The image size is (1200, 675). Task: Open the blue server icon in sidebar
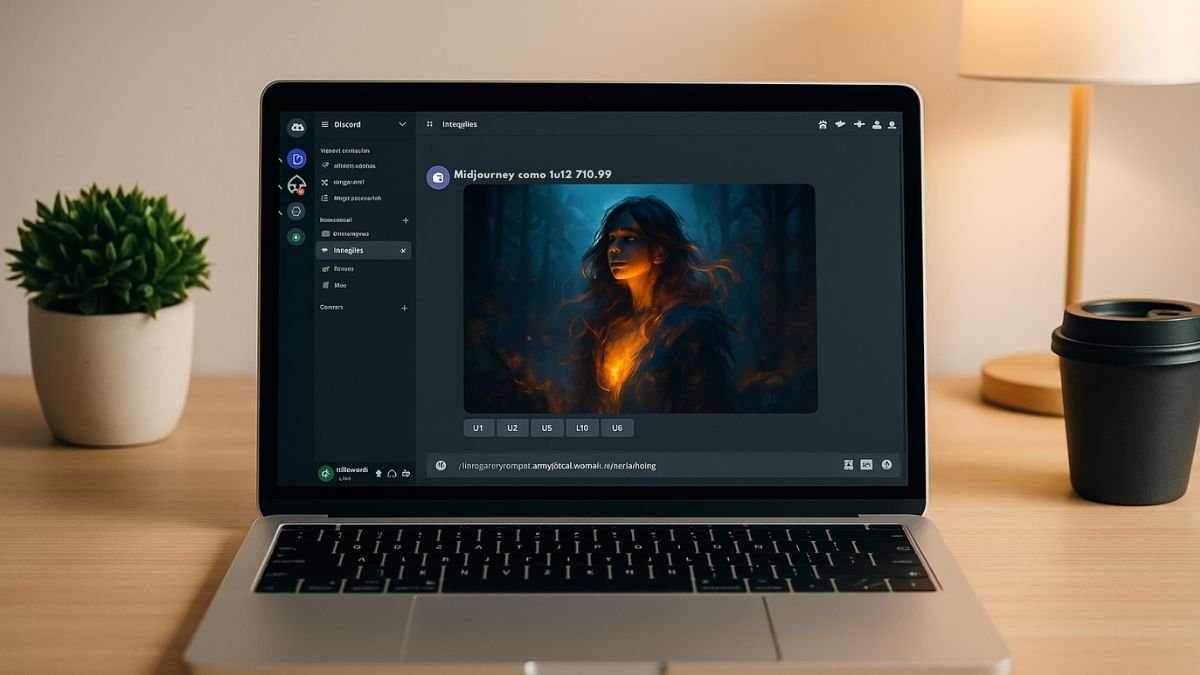tap(296, 159)
